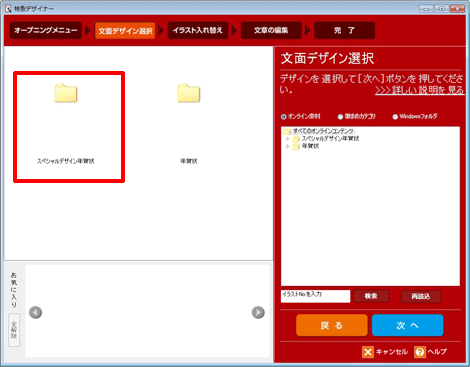Select the オンライン素材 radio button
This screenshot has width=470, height=367.
[x=284, y=117]
